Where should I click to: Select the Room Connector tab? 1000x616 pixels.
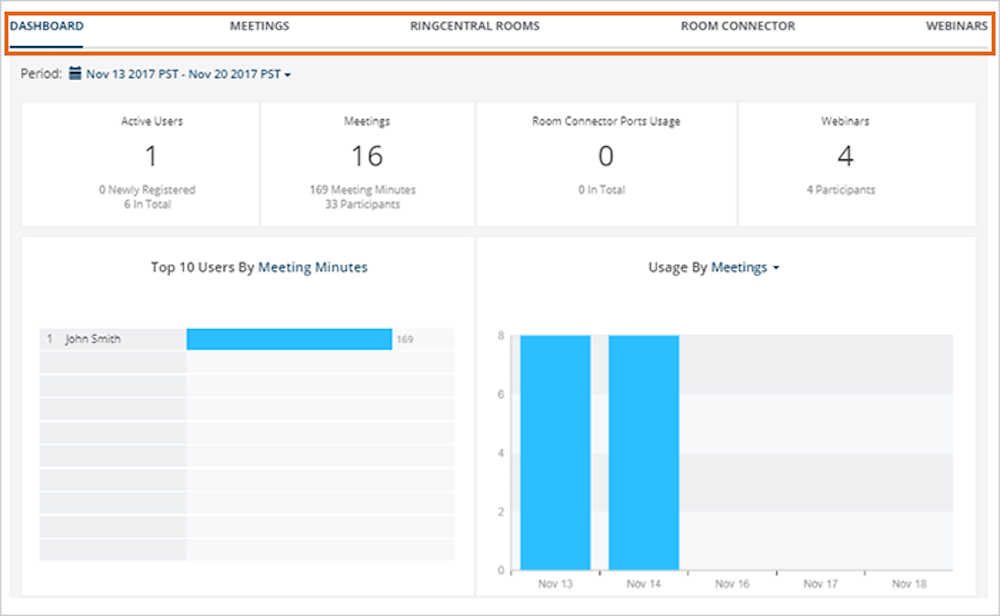pyautogui.click(x=738, y=26)
